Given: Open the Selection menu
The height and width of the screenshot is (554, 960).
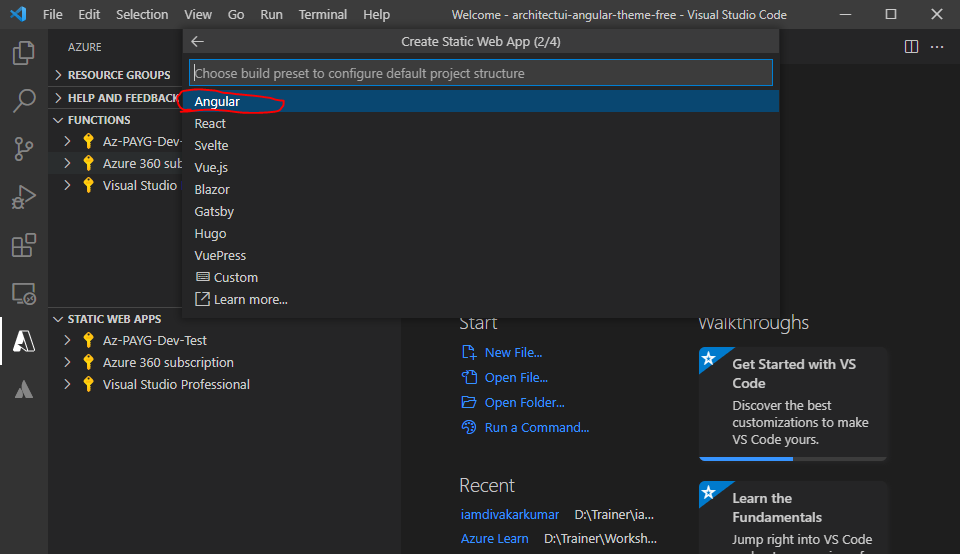Looking at the screenshot, I should (x=142, y=14).
